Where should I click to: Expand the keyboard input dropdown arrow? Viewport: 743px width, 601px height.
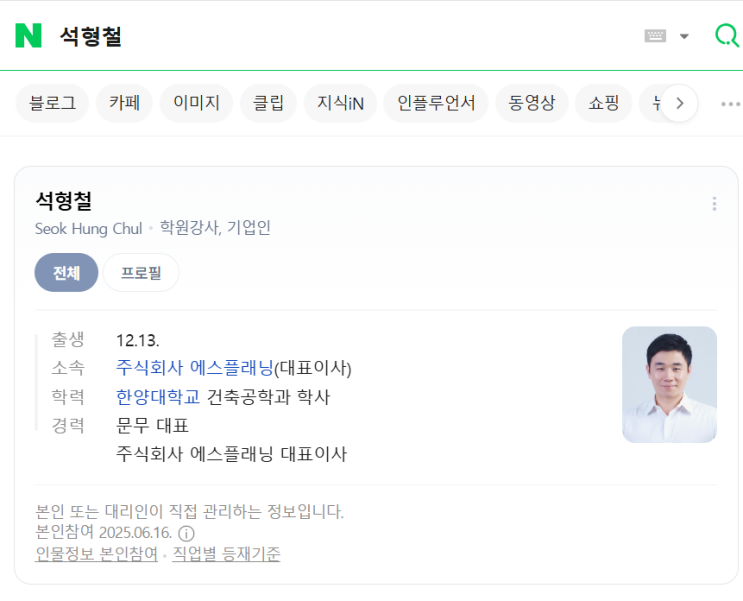(x=685, y=36)
